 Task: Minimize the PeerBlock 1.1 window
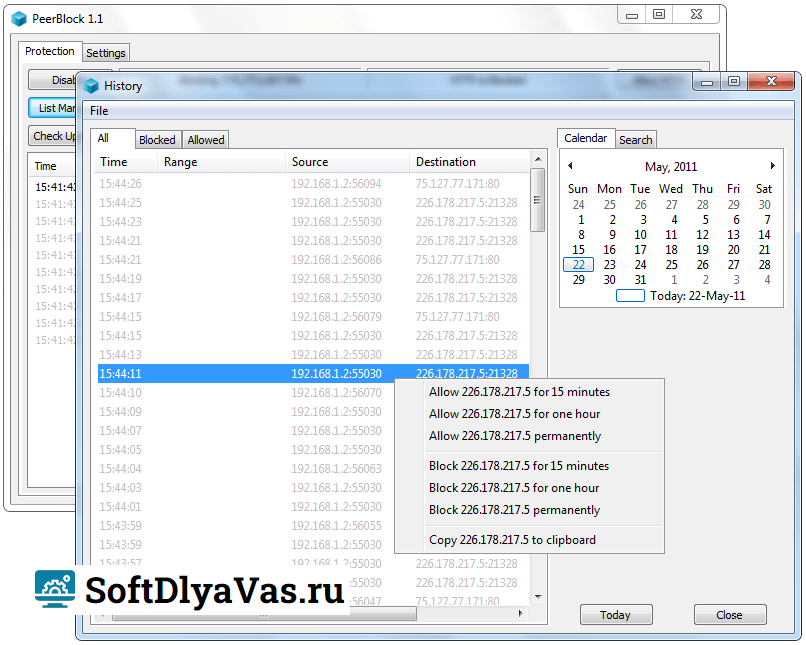(632, 15)
